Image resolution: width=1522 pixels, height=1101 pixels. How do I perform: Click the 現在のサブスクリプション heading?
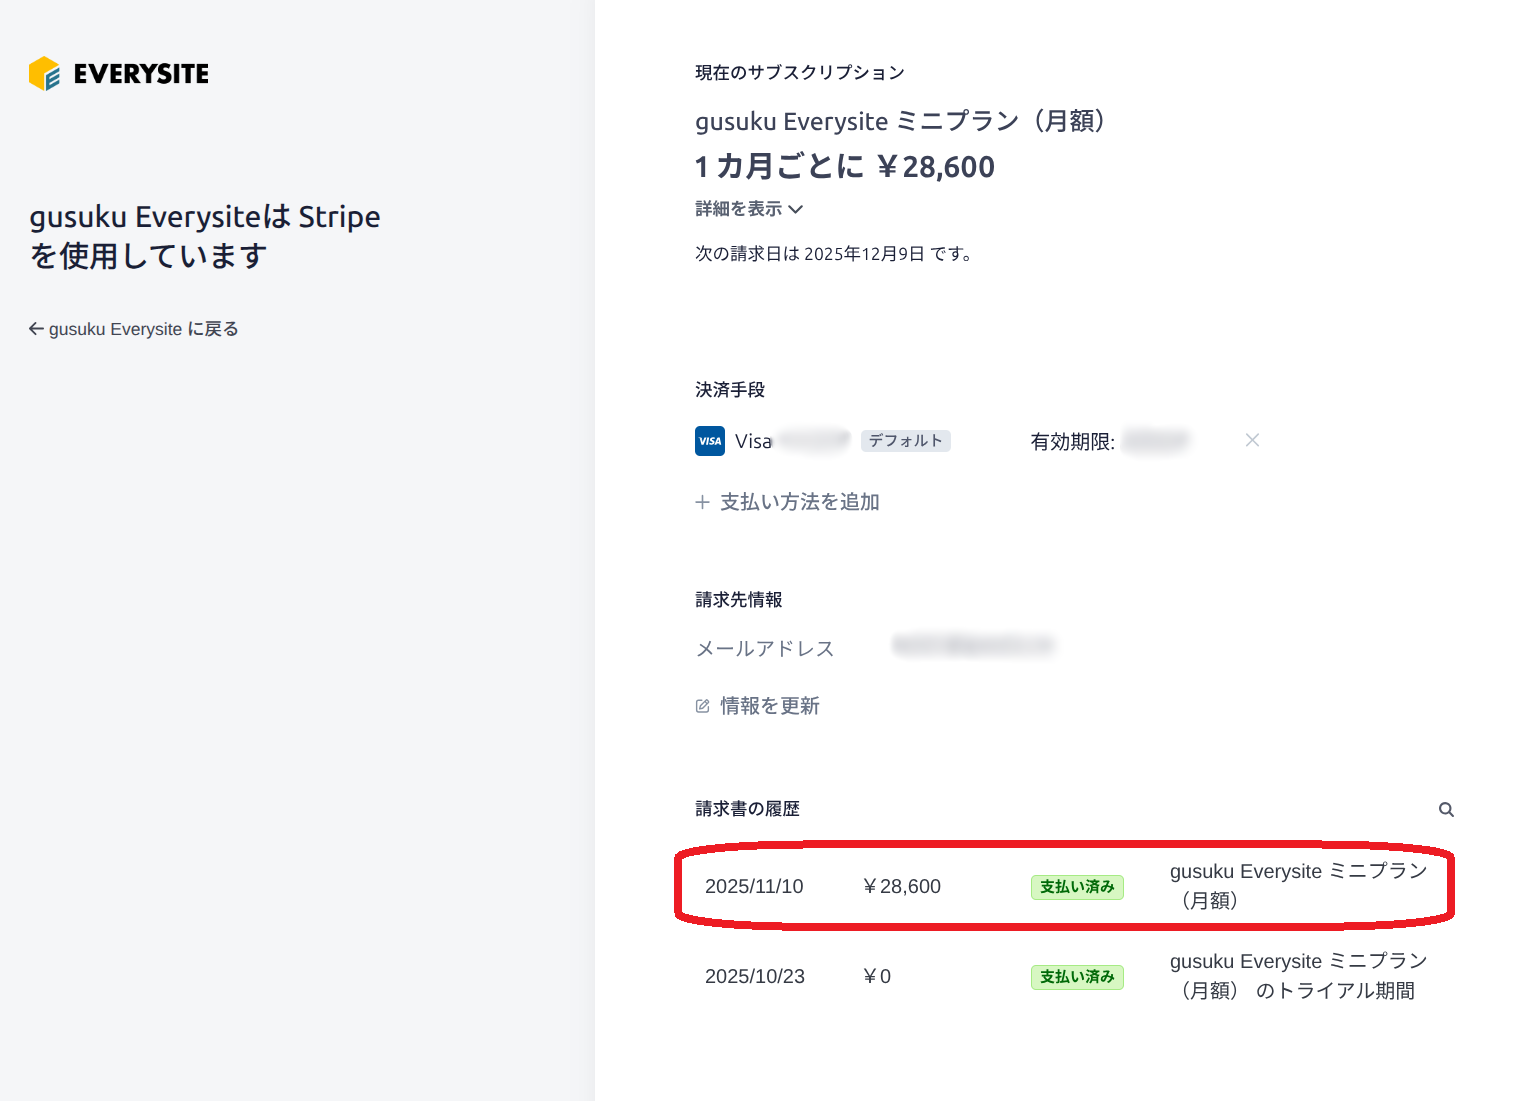[x=800, y=72]
